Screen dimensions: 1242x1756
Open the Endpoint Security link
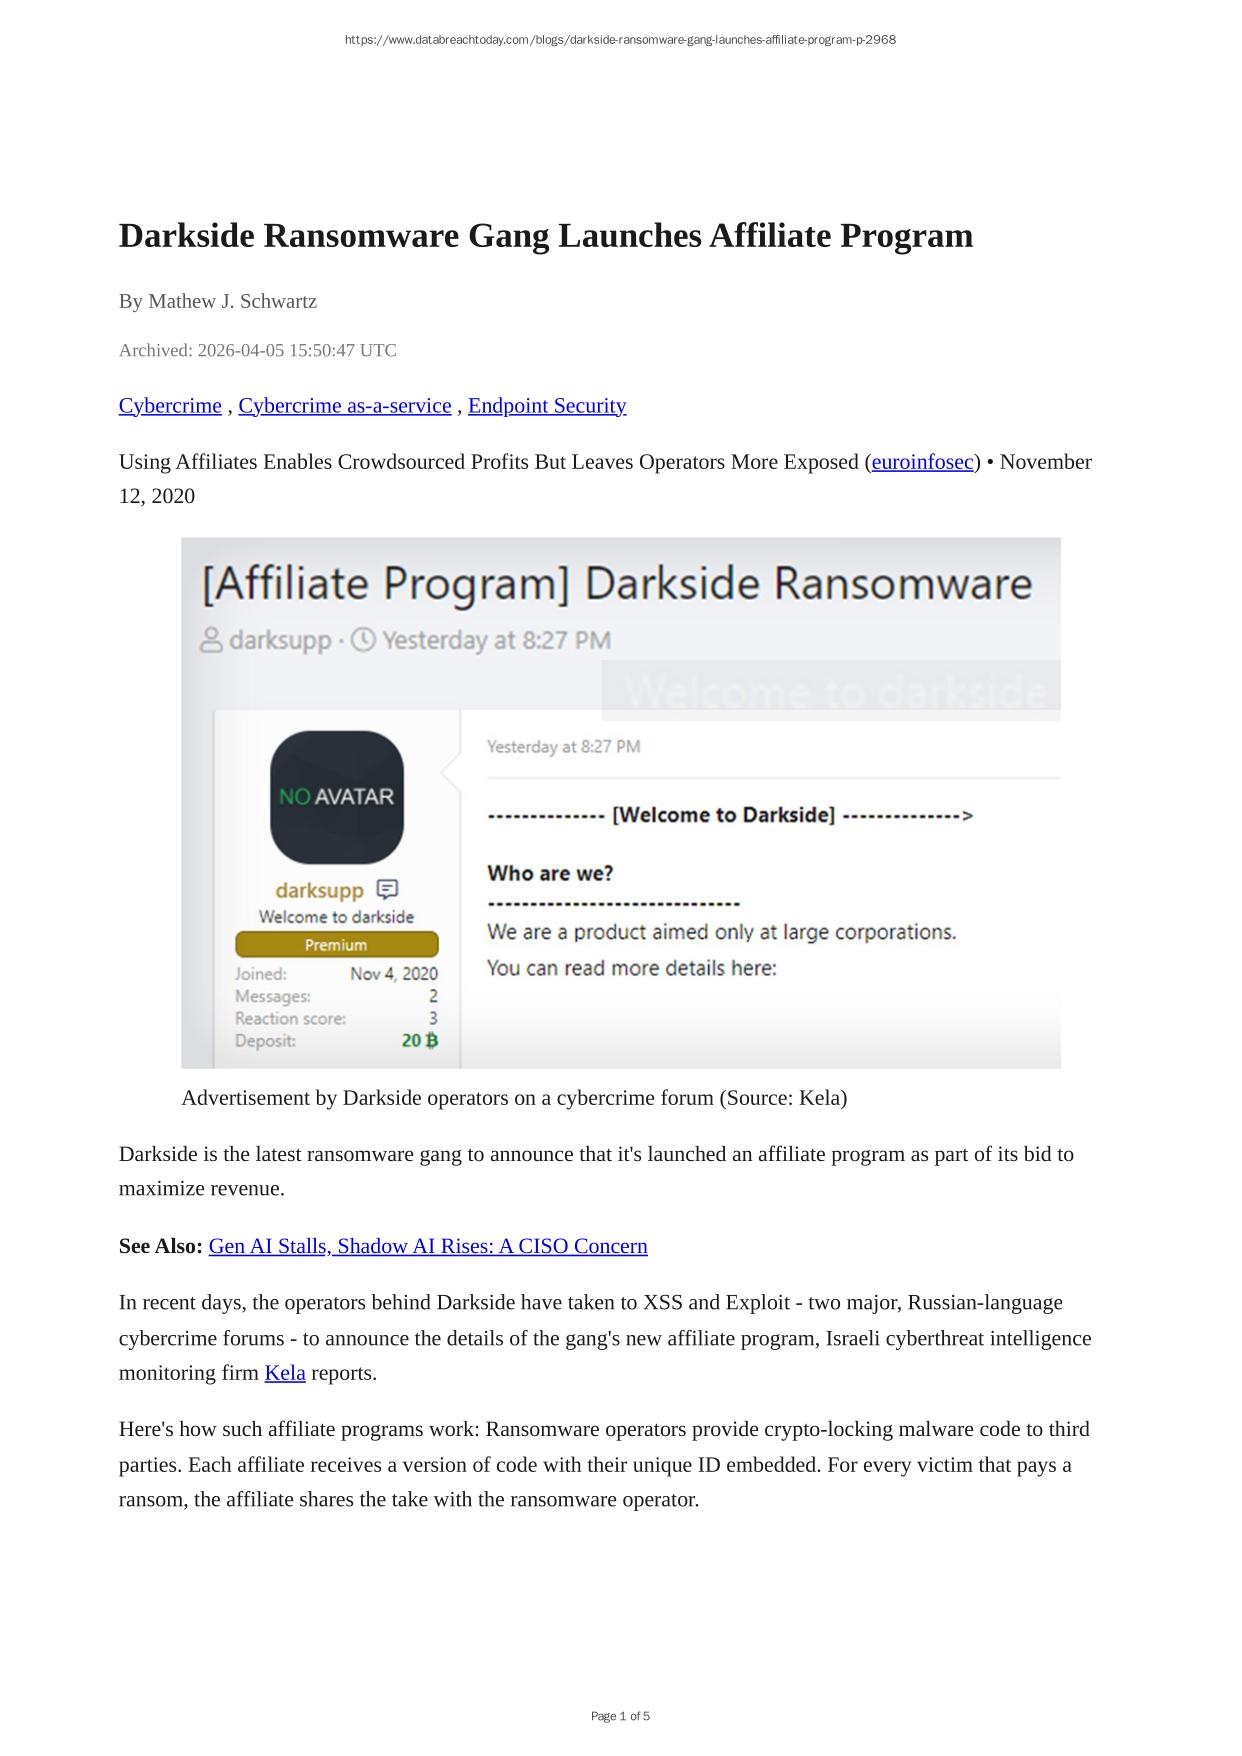tap(547, 405)
